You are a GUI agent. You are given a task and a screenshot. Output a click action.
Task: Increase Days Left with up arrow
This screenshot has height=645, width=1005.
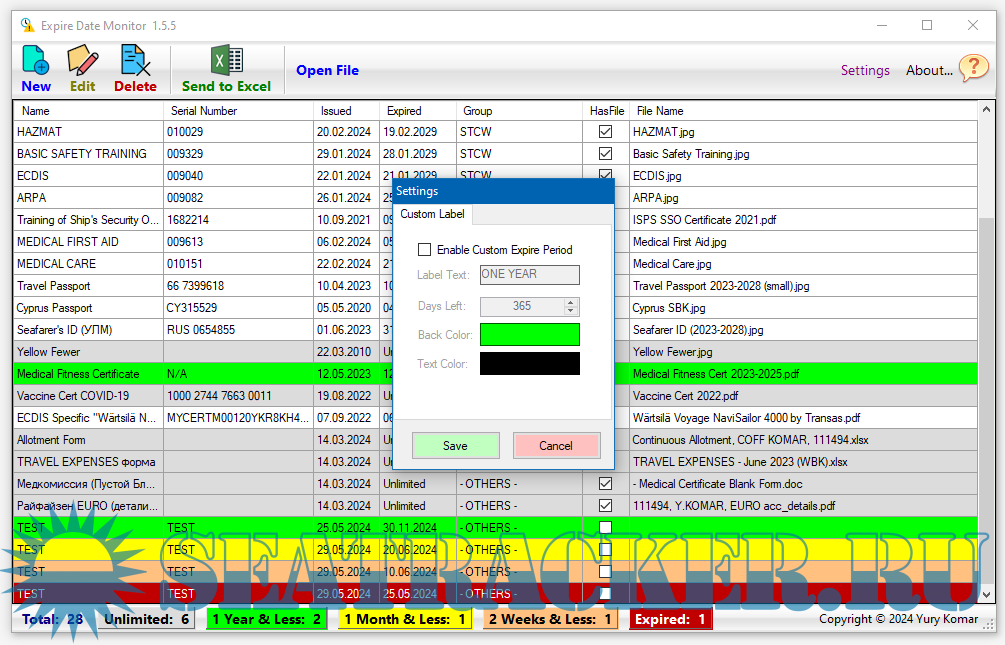[x=571, y=302]
